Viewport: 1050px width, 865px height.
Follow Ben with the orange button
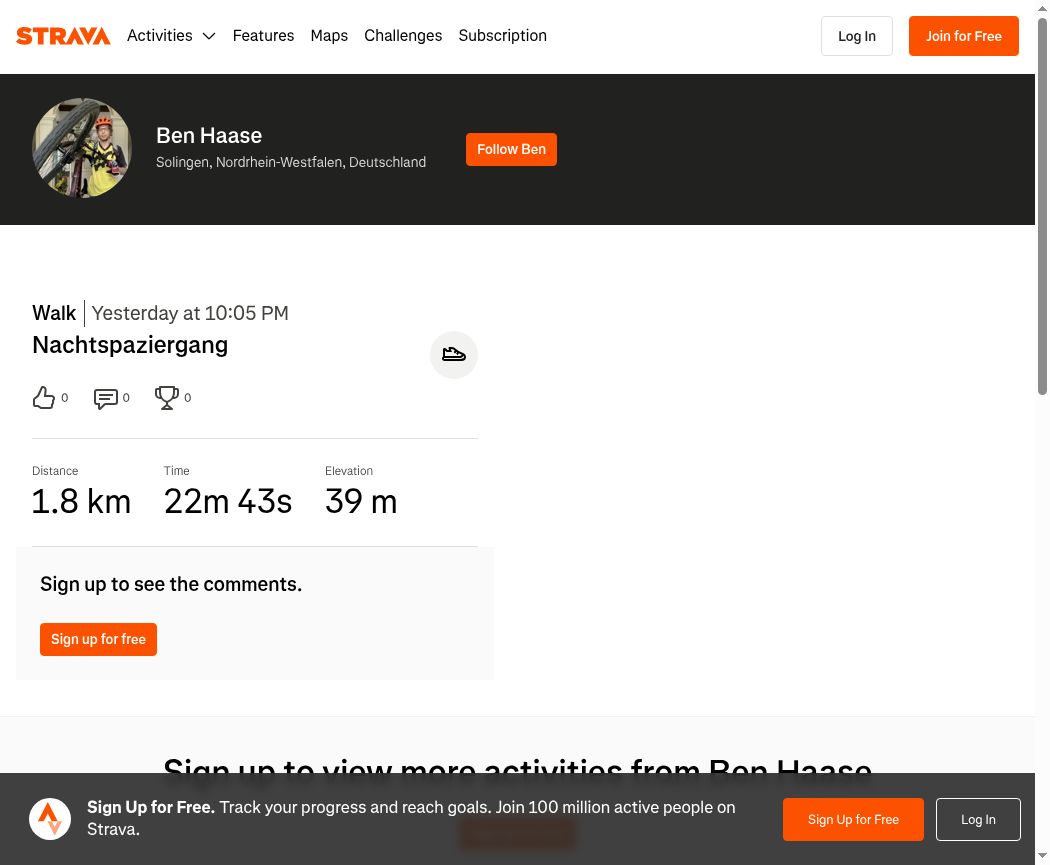point(512,149)
